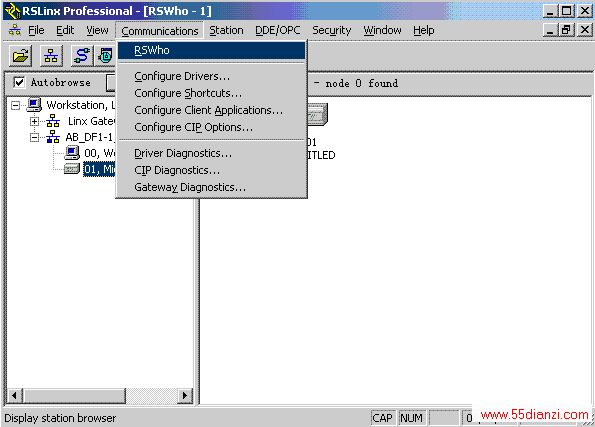Click the 'node 0 found' status text
The height and width of the screenshot is (427, 595).
coord(361,83)
